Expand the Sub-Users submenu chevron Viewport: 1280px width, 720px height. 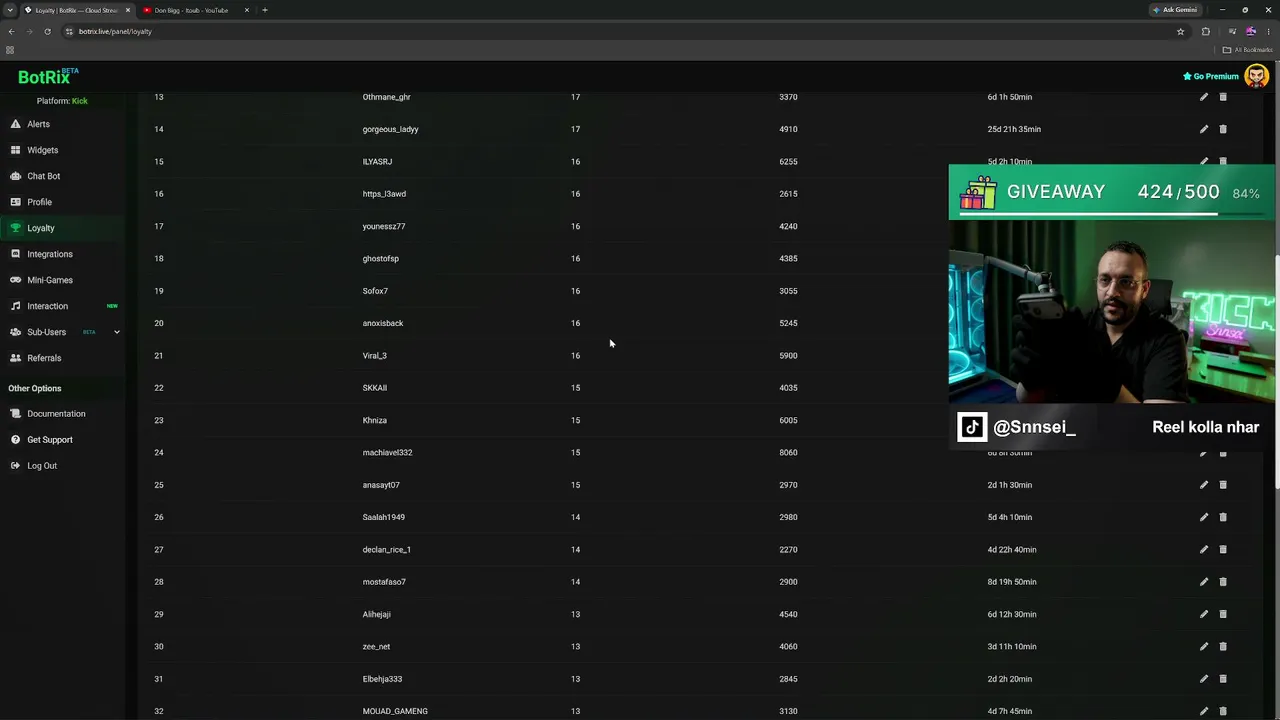(x=116, y=332)
